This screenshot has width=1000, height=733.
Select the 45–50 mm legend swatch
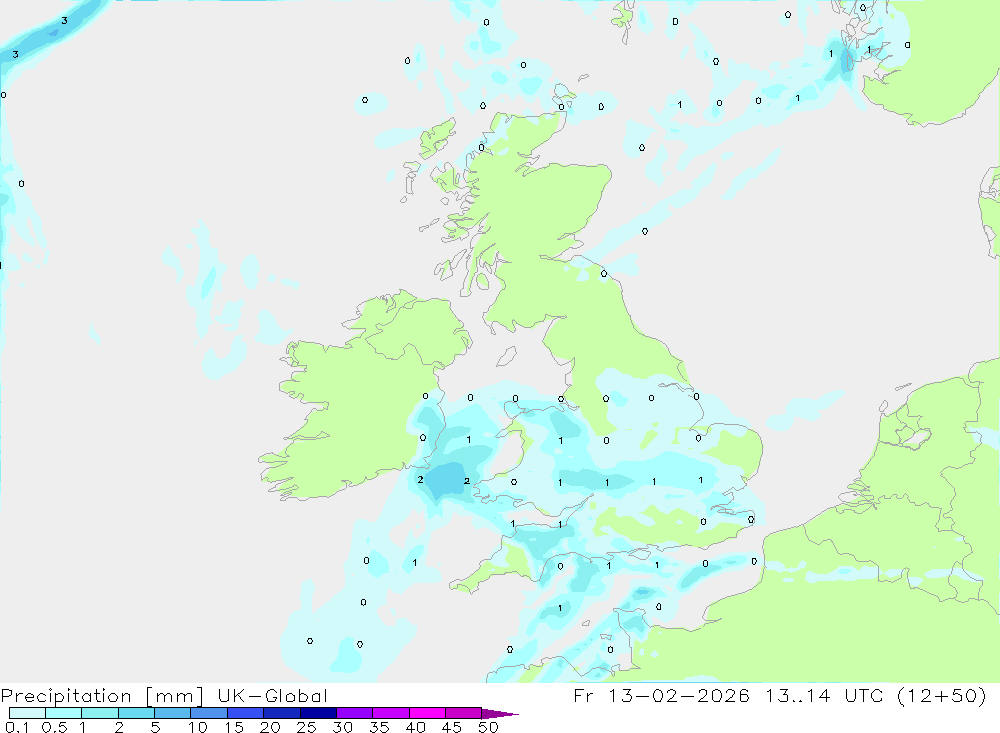464,713
